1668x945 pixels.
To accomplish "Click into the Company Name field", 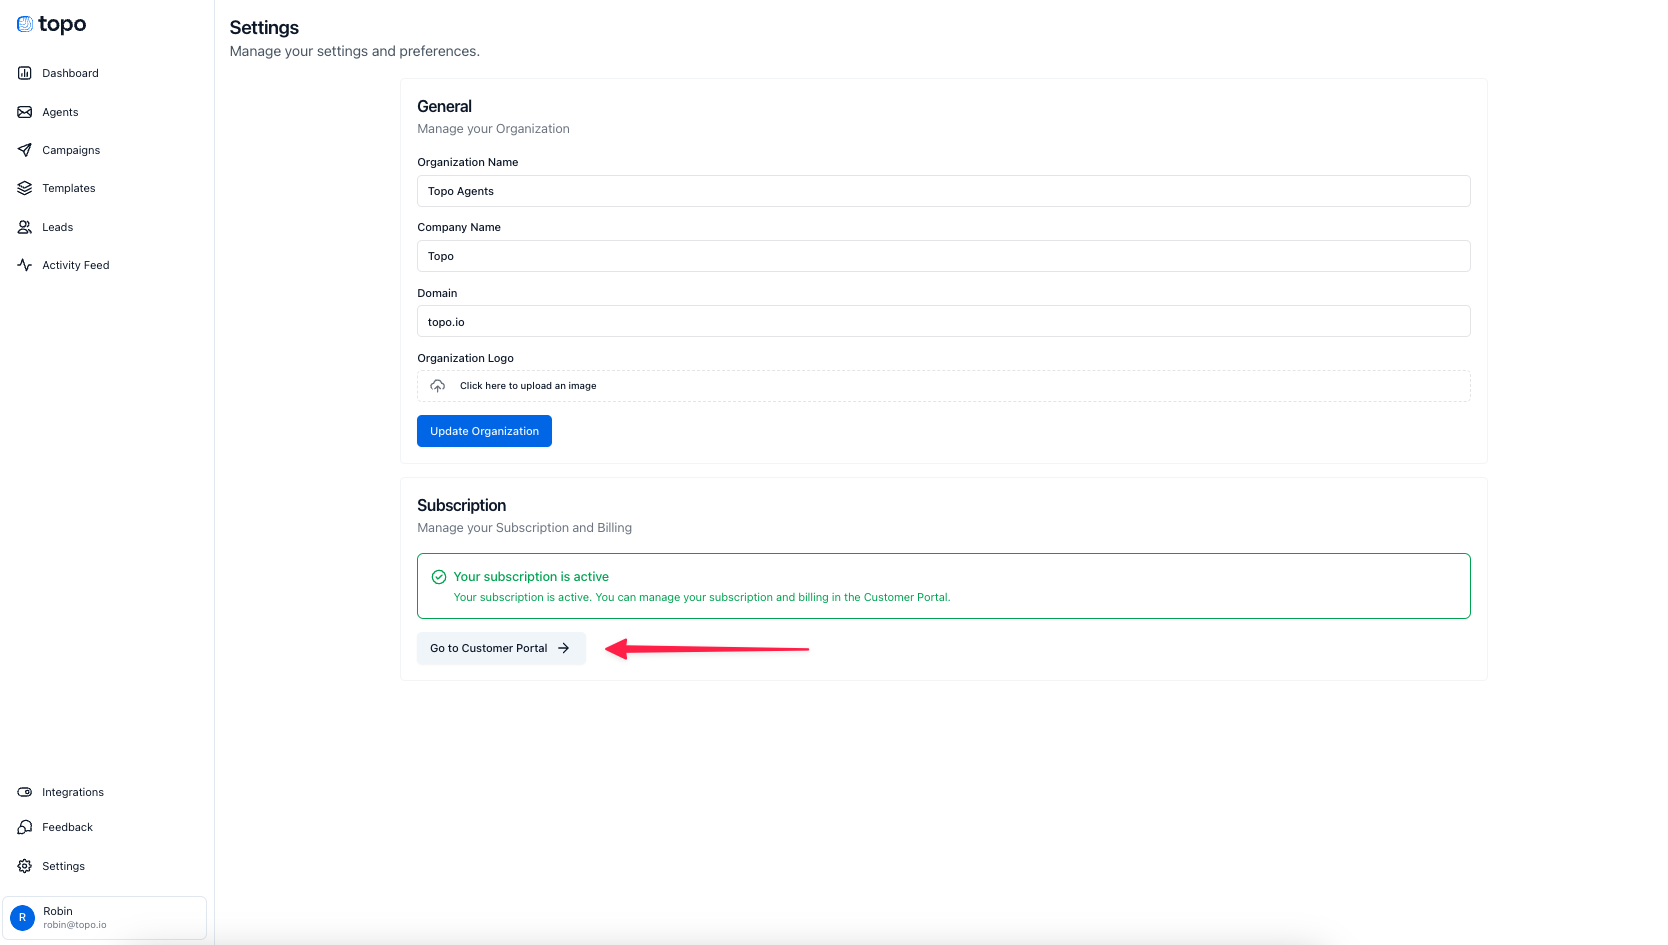I will [x=943, y=256].
